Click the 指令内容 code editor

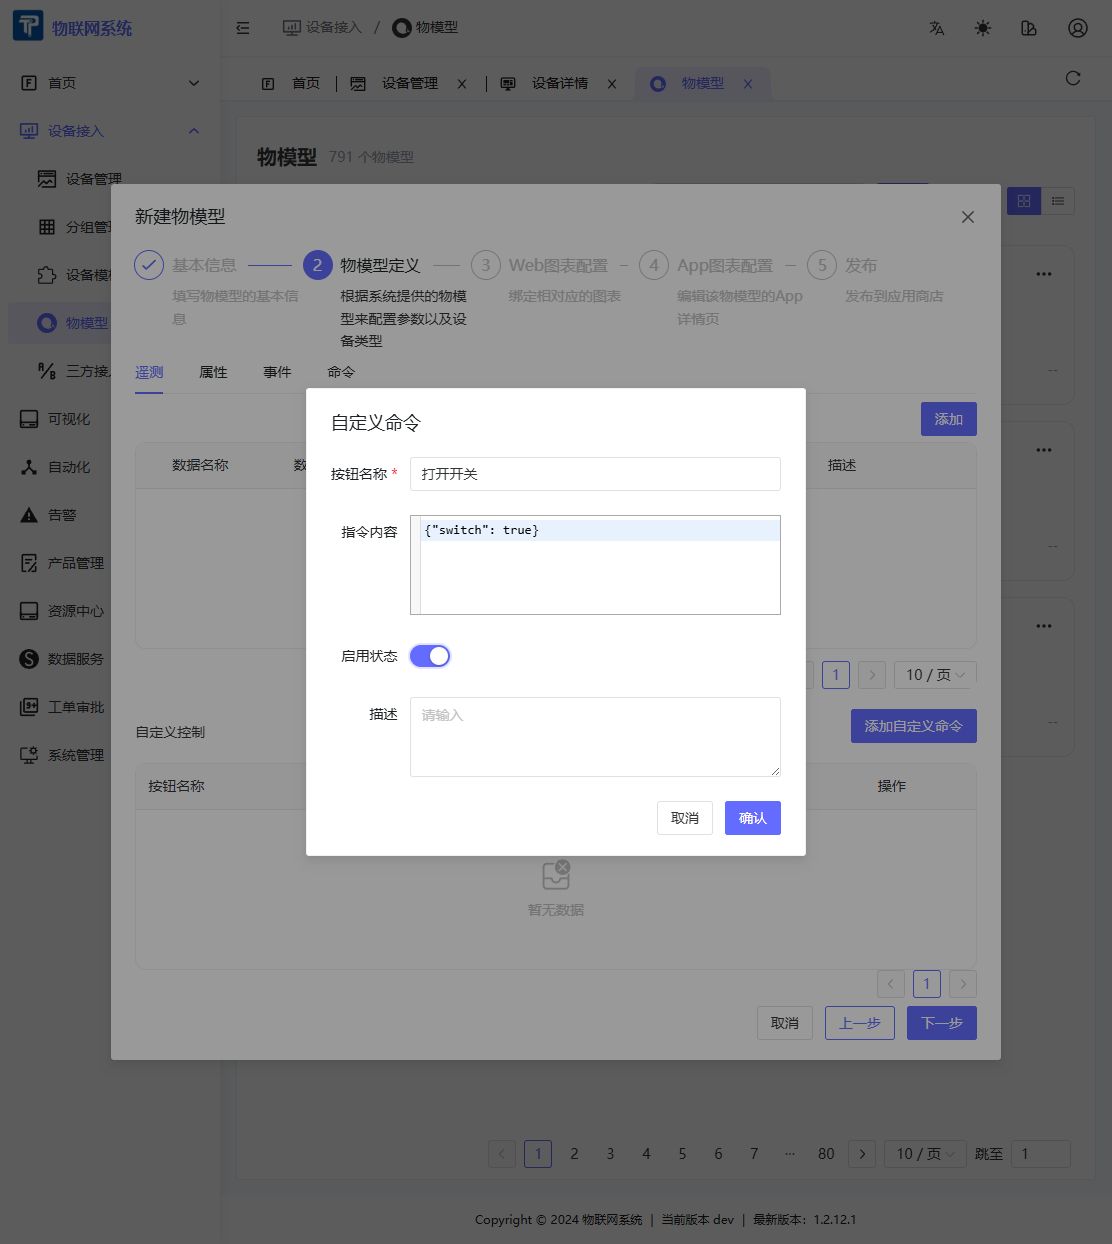(595, 565)
